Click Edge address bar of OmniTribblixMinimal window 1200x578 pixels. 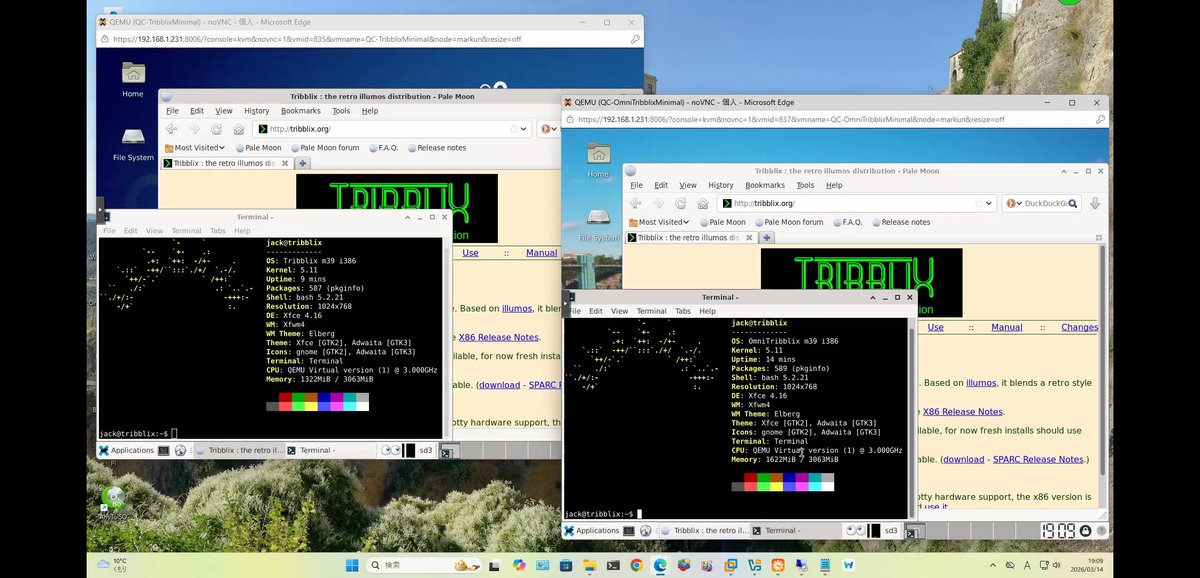[x=833, y=119]
